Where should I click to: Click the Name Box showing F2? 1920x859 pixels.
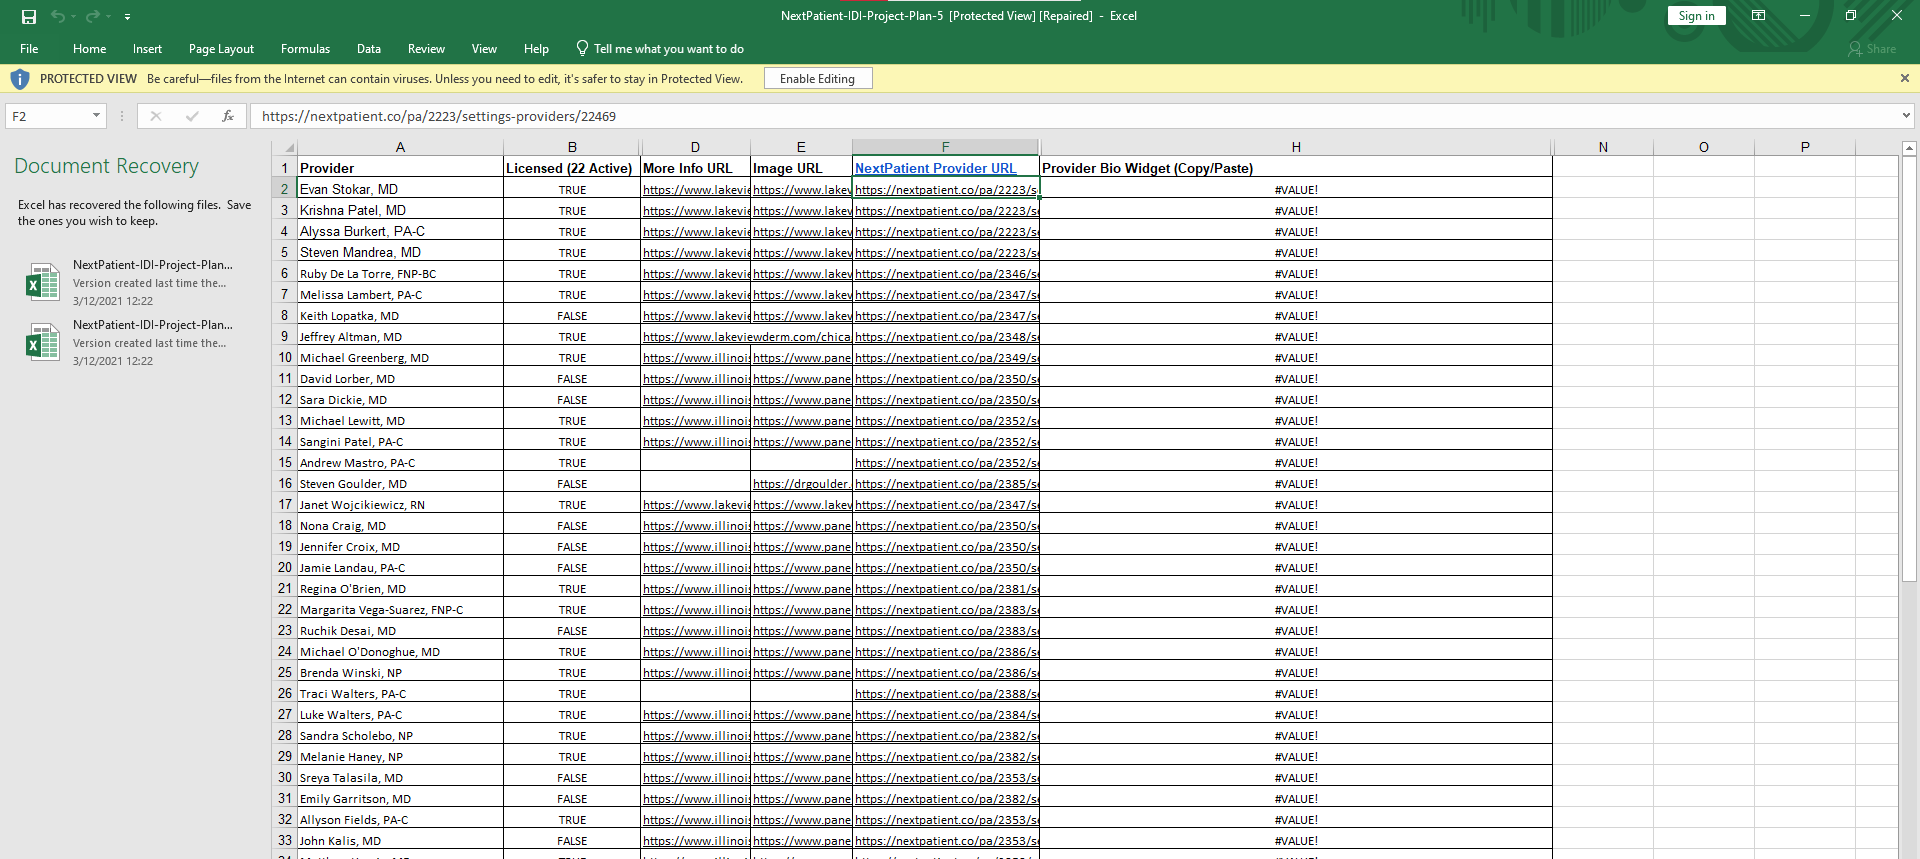click(x=48, y=116)
